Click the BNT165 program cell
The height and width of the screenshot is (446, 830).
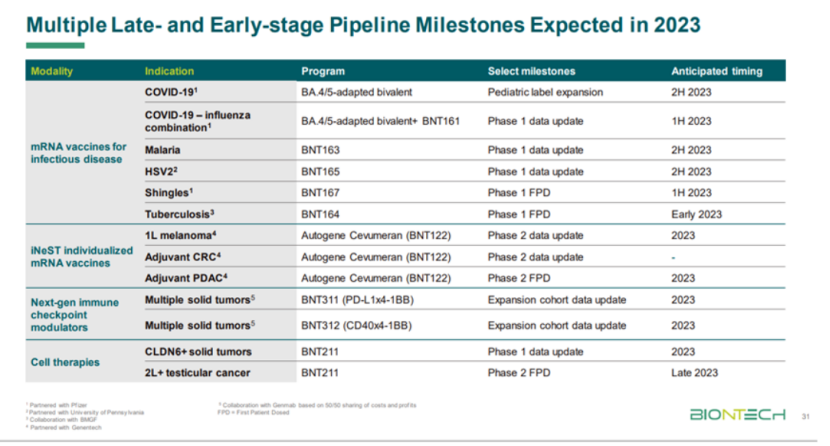point(320,171)
